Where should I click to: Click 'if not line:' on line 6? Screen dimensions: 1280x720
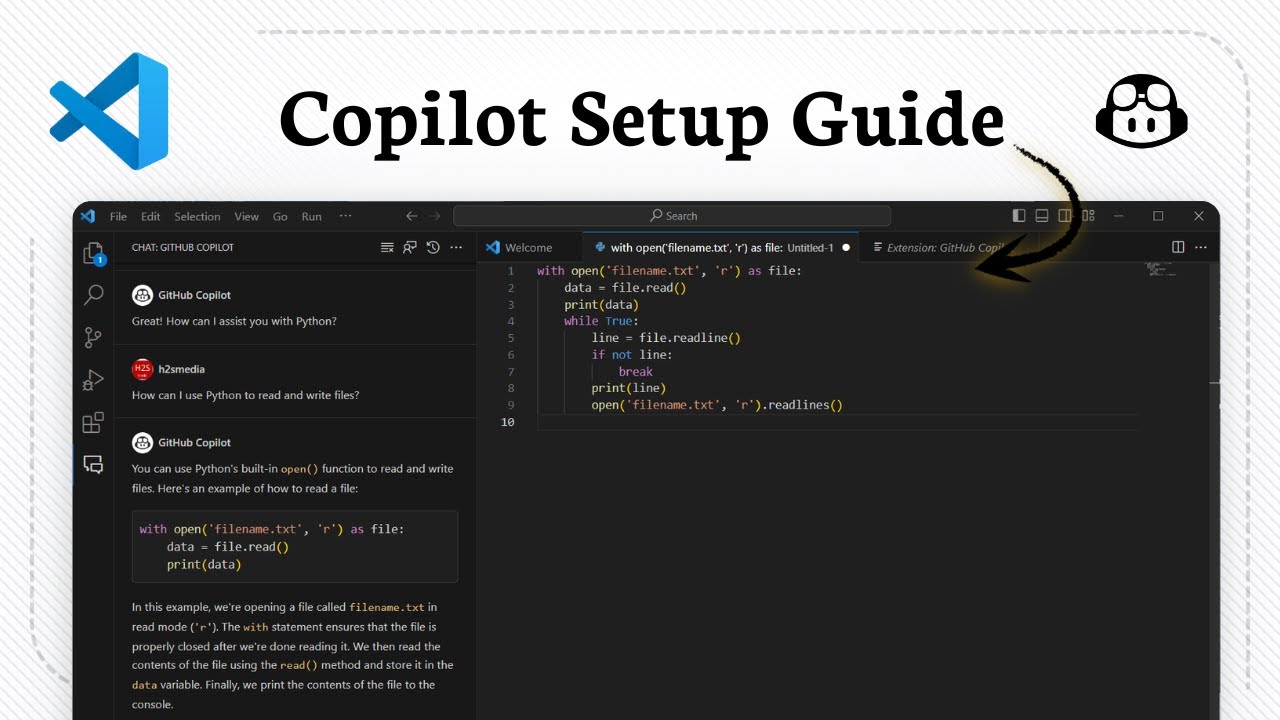point(631,355)
